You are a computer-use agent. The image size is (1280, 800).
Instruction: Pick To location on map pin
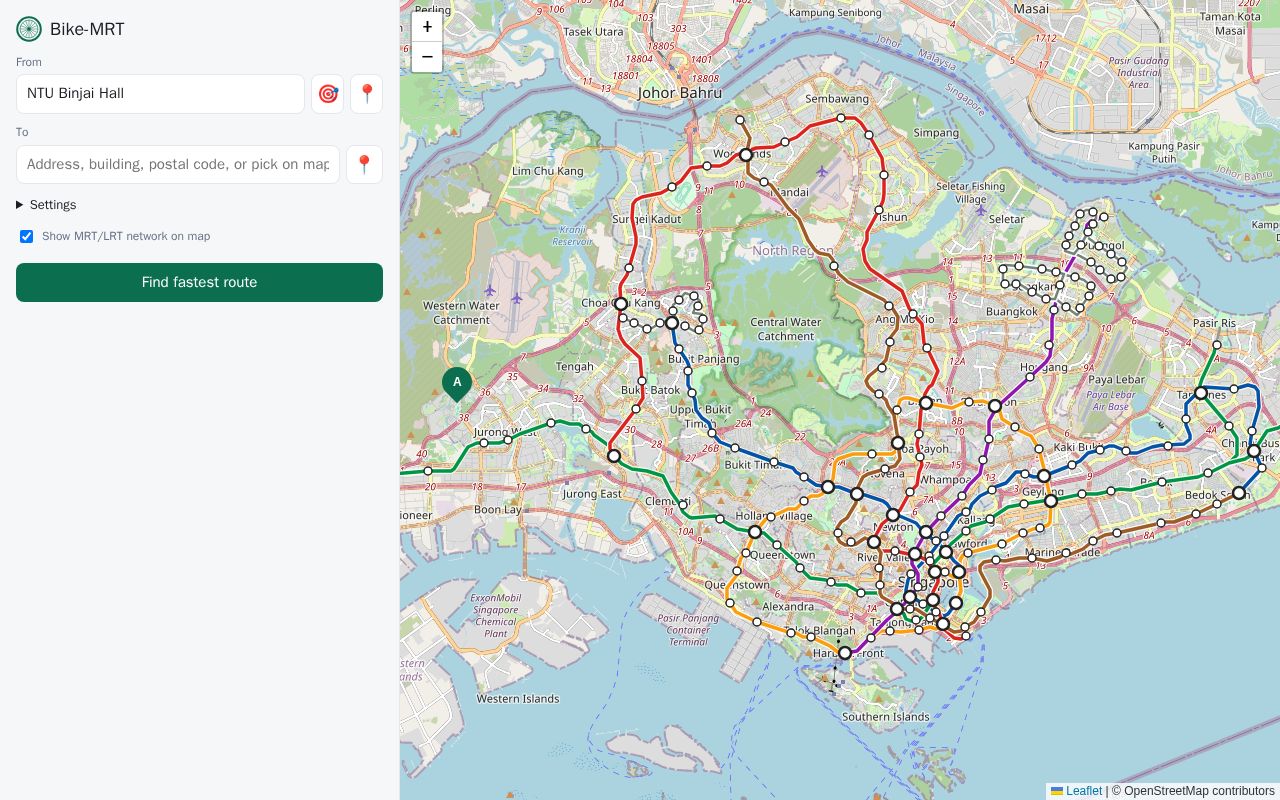click(365, 164)
